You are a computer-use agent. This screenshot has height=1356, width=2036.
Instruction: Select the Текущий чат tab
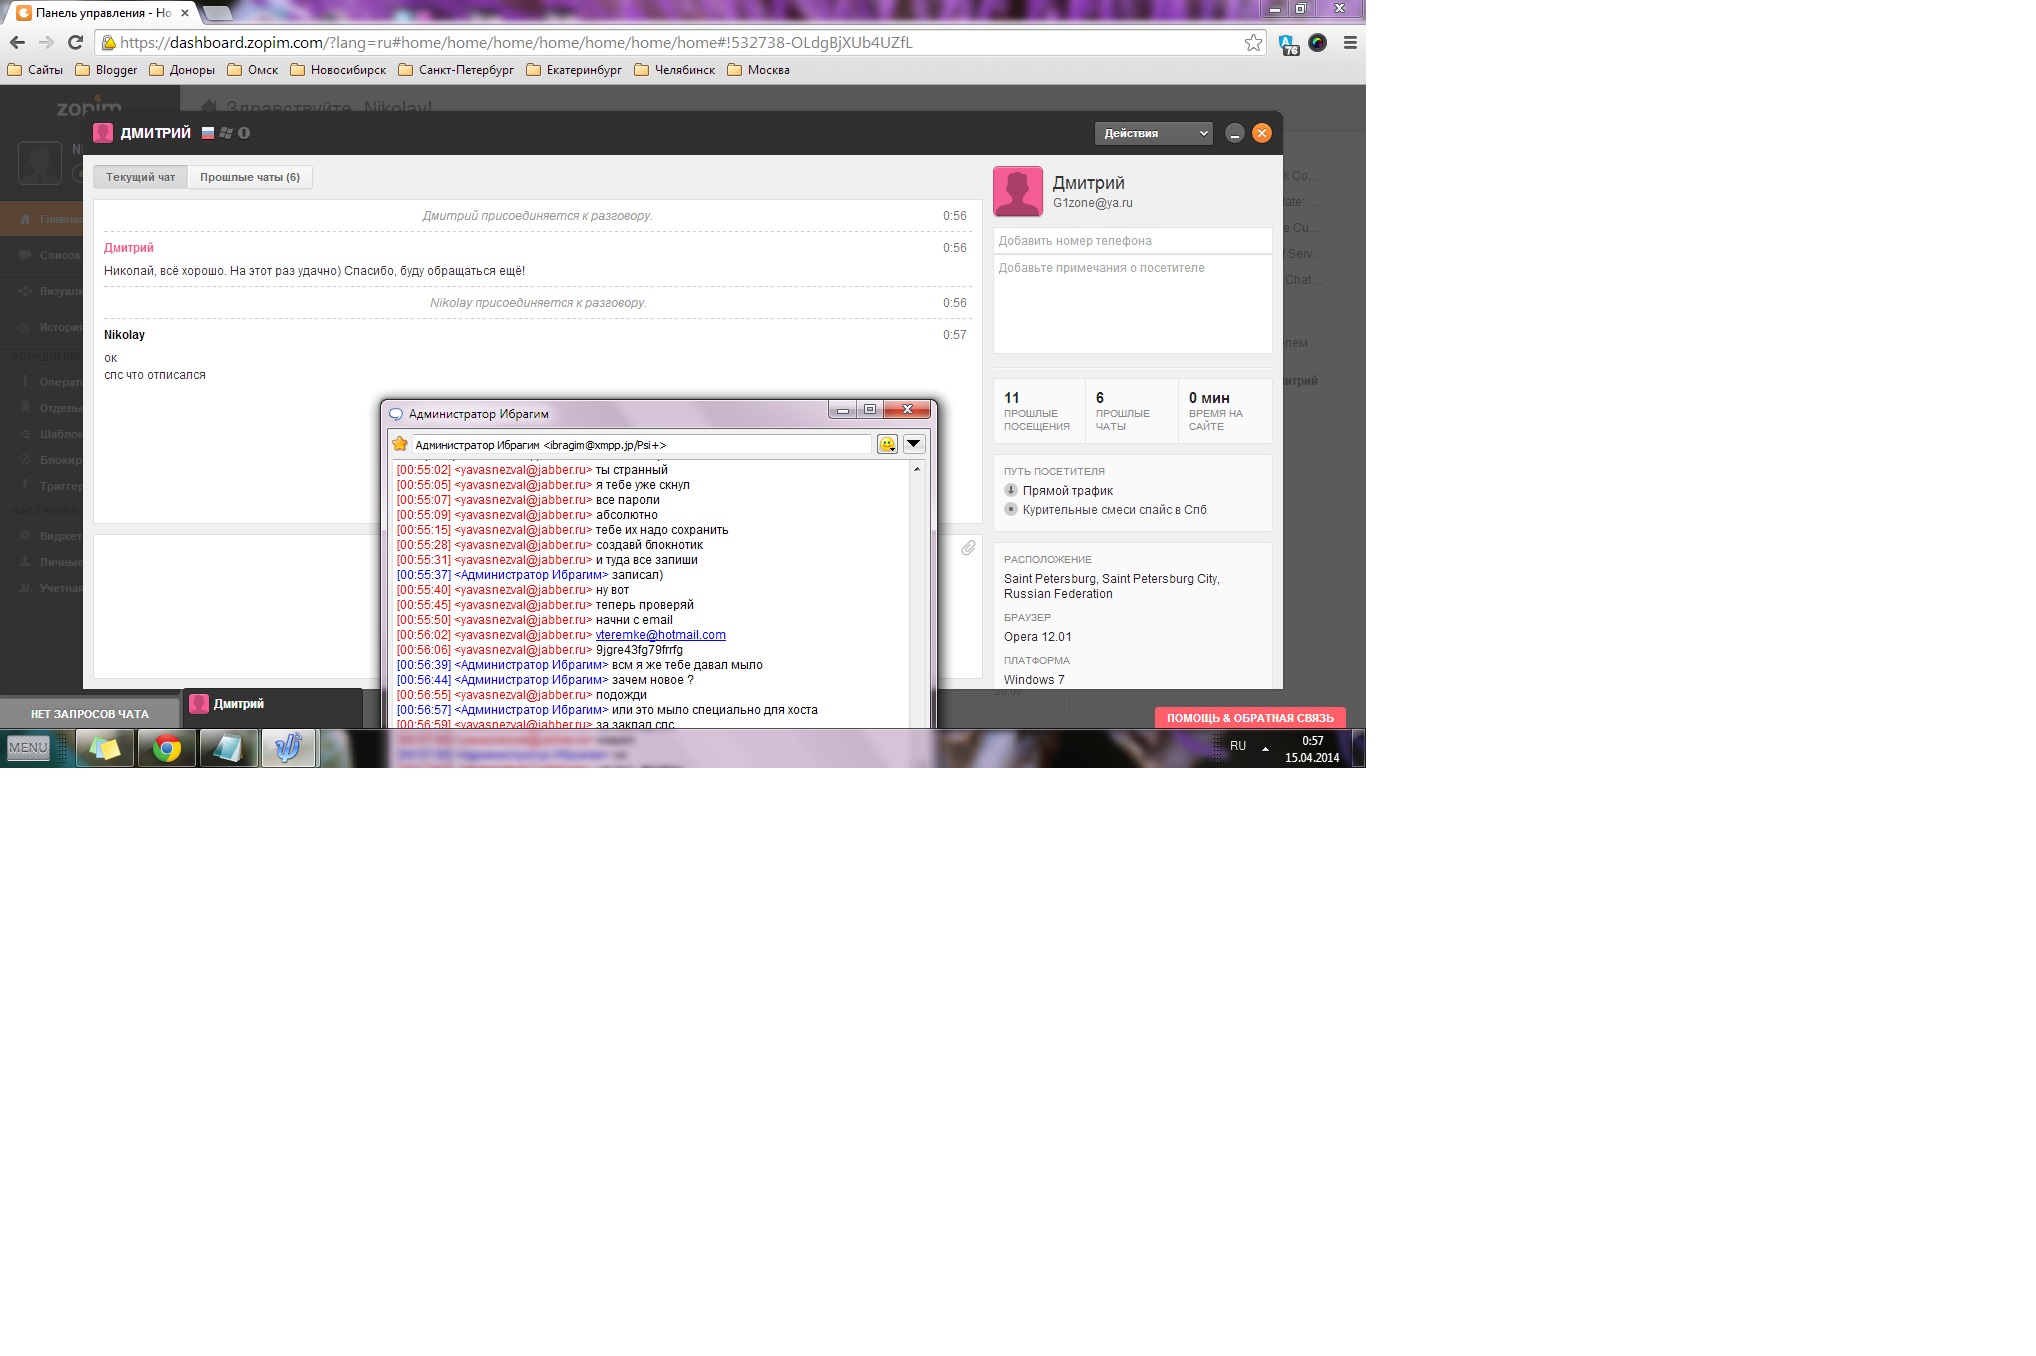tap(140, 177)
